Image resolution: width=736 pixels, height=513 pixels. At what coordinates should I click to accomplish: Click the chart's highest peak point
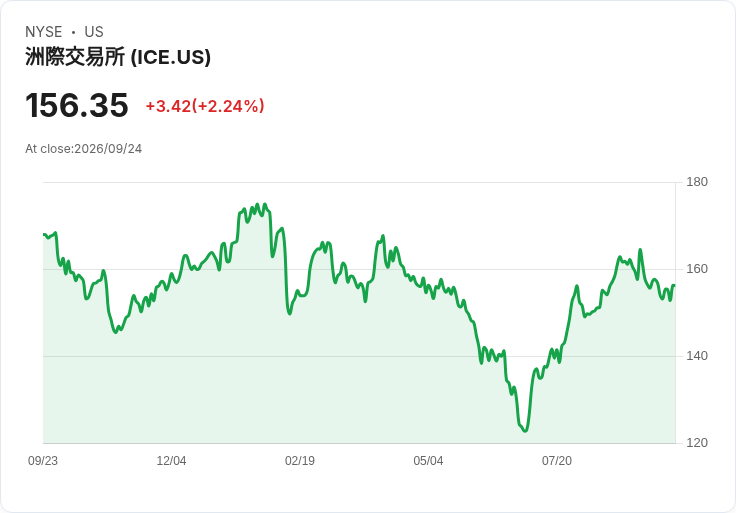pyautogui.click(x=257, y=204)
